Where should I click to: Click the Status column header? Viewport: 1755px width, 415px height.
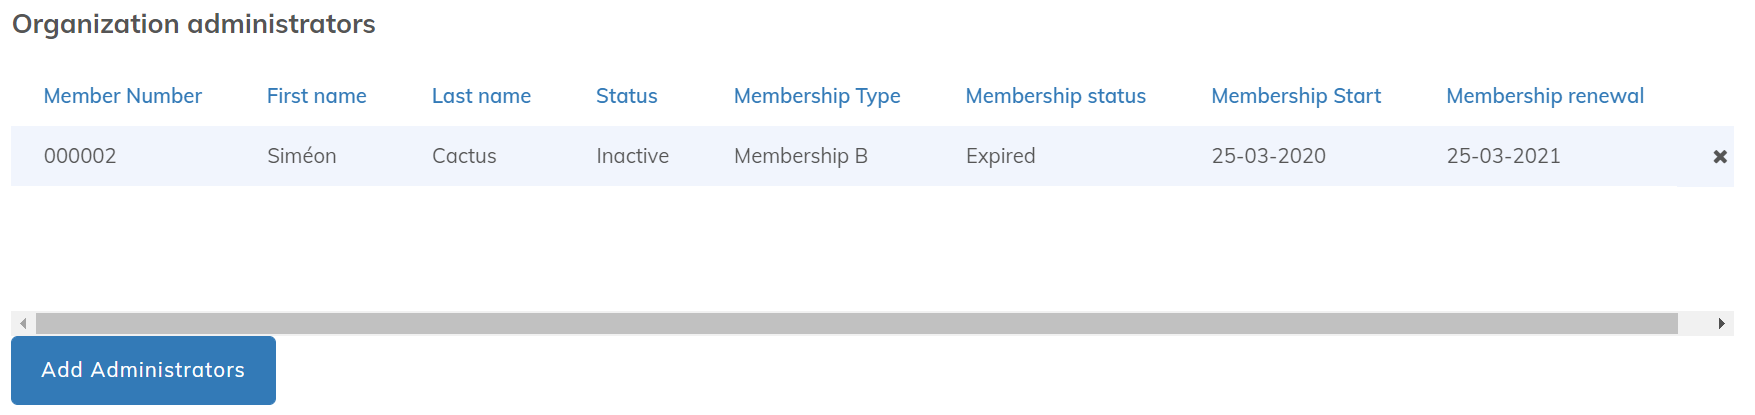click(626, 96)
